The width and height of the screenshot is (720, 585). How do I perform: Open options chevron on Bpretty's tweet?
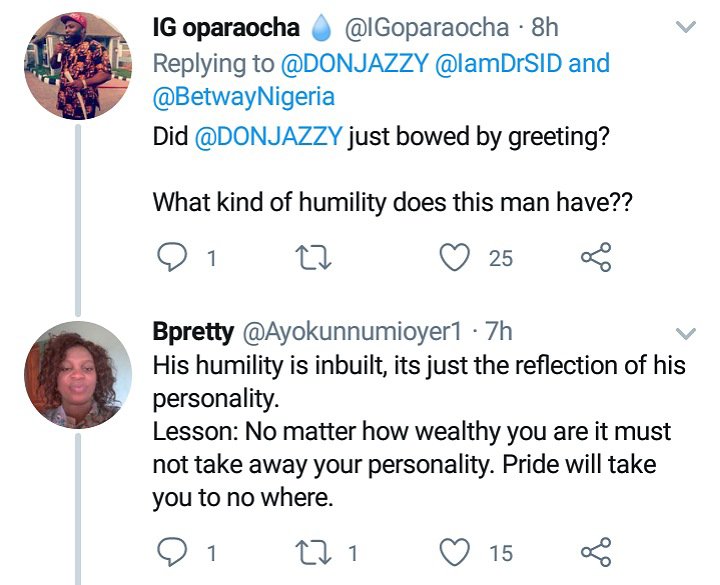tap(686, 331)
